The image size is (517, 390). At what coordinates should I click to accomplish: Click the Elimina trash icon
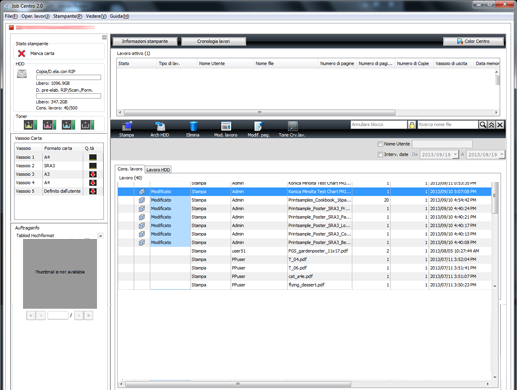point(193,126)
